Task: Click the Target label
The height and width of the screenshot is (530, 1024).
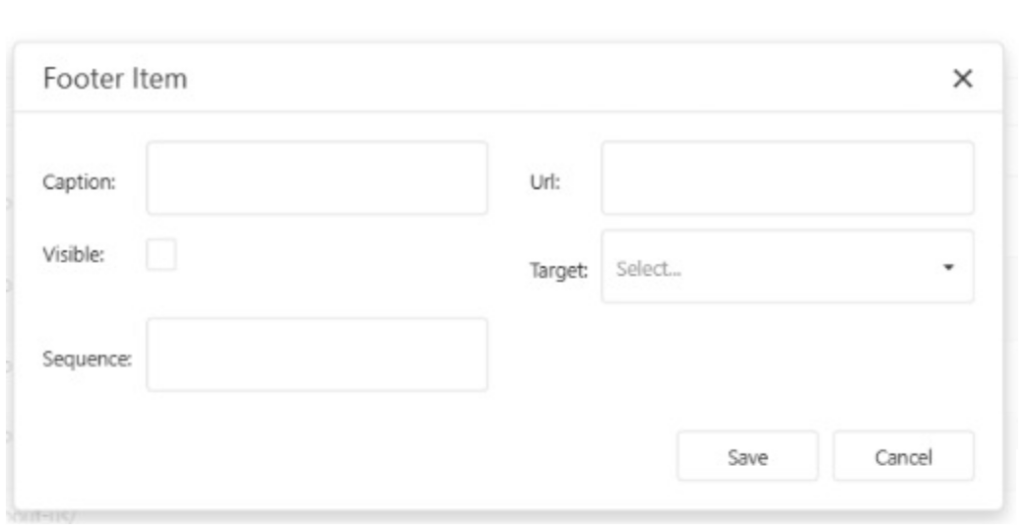Action: (558, 270)
